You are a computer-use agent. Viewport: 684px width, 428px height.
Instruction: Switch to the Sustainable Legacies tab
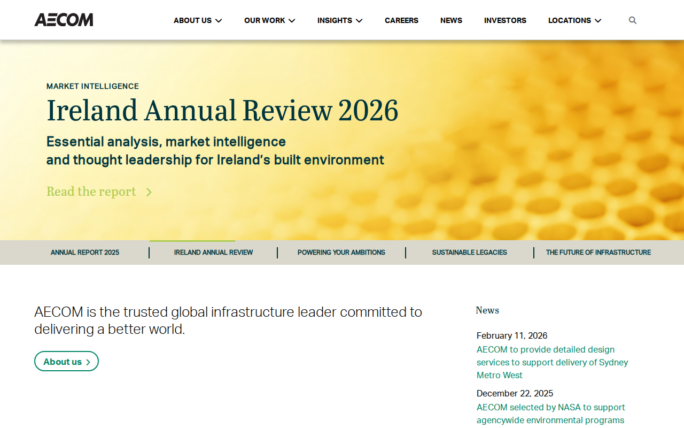[469, 253]
